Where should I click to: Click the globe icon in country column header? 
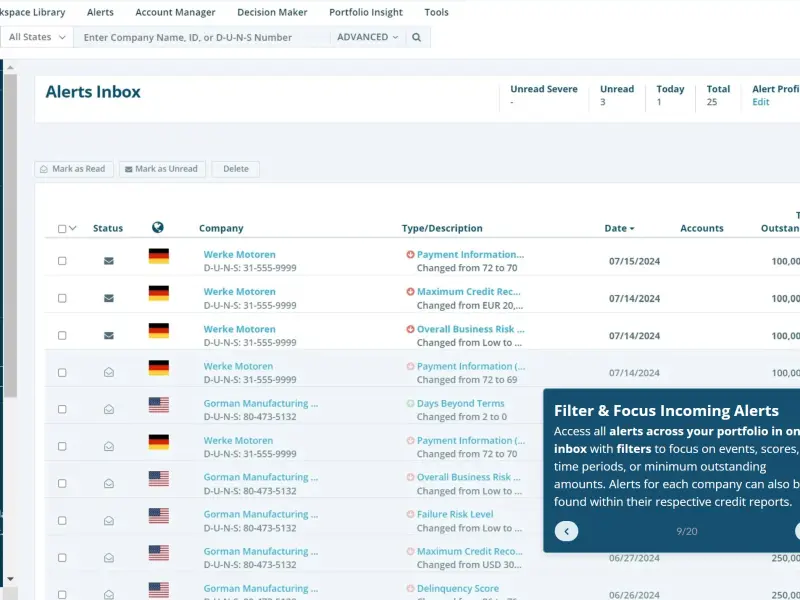158,227
